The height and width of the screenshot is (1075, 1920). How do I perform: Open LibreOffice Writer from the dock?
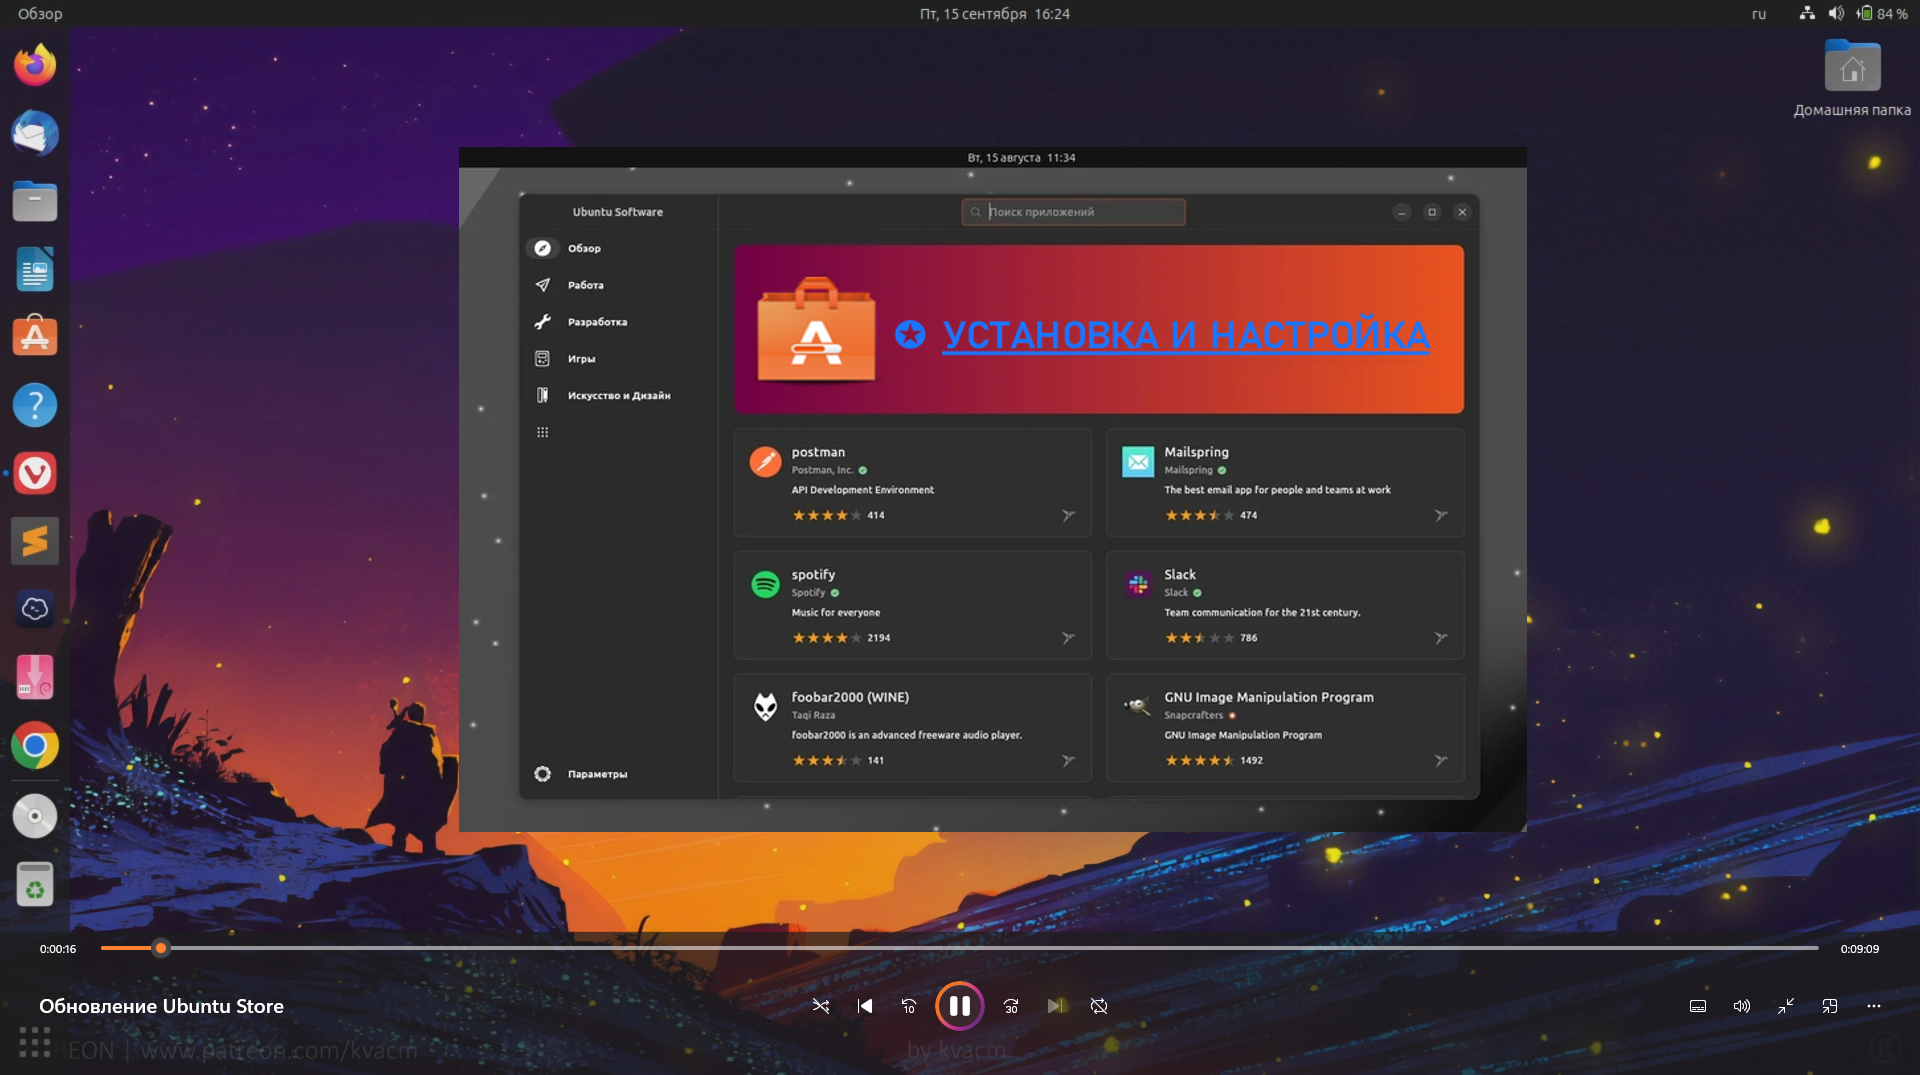coord(35,269)
